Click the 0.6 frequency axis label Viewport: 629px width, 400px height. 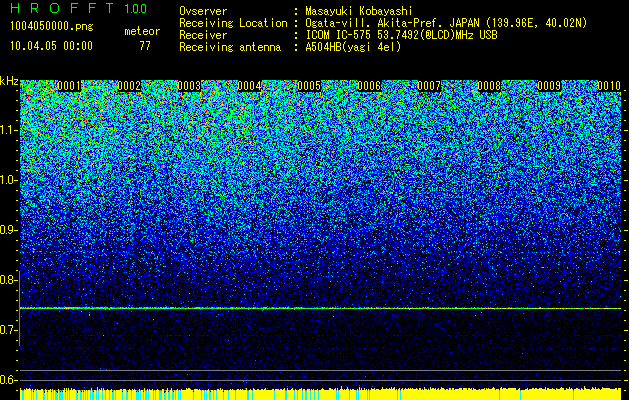(9, 380)
